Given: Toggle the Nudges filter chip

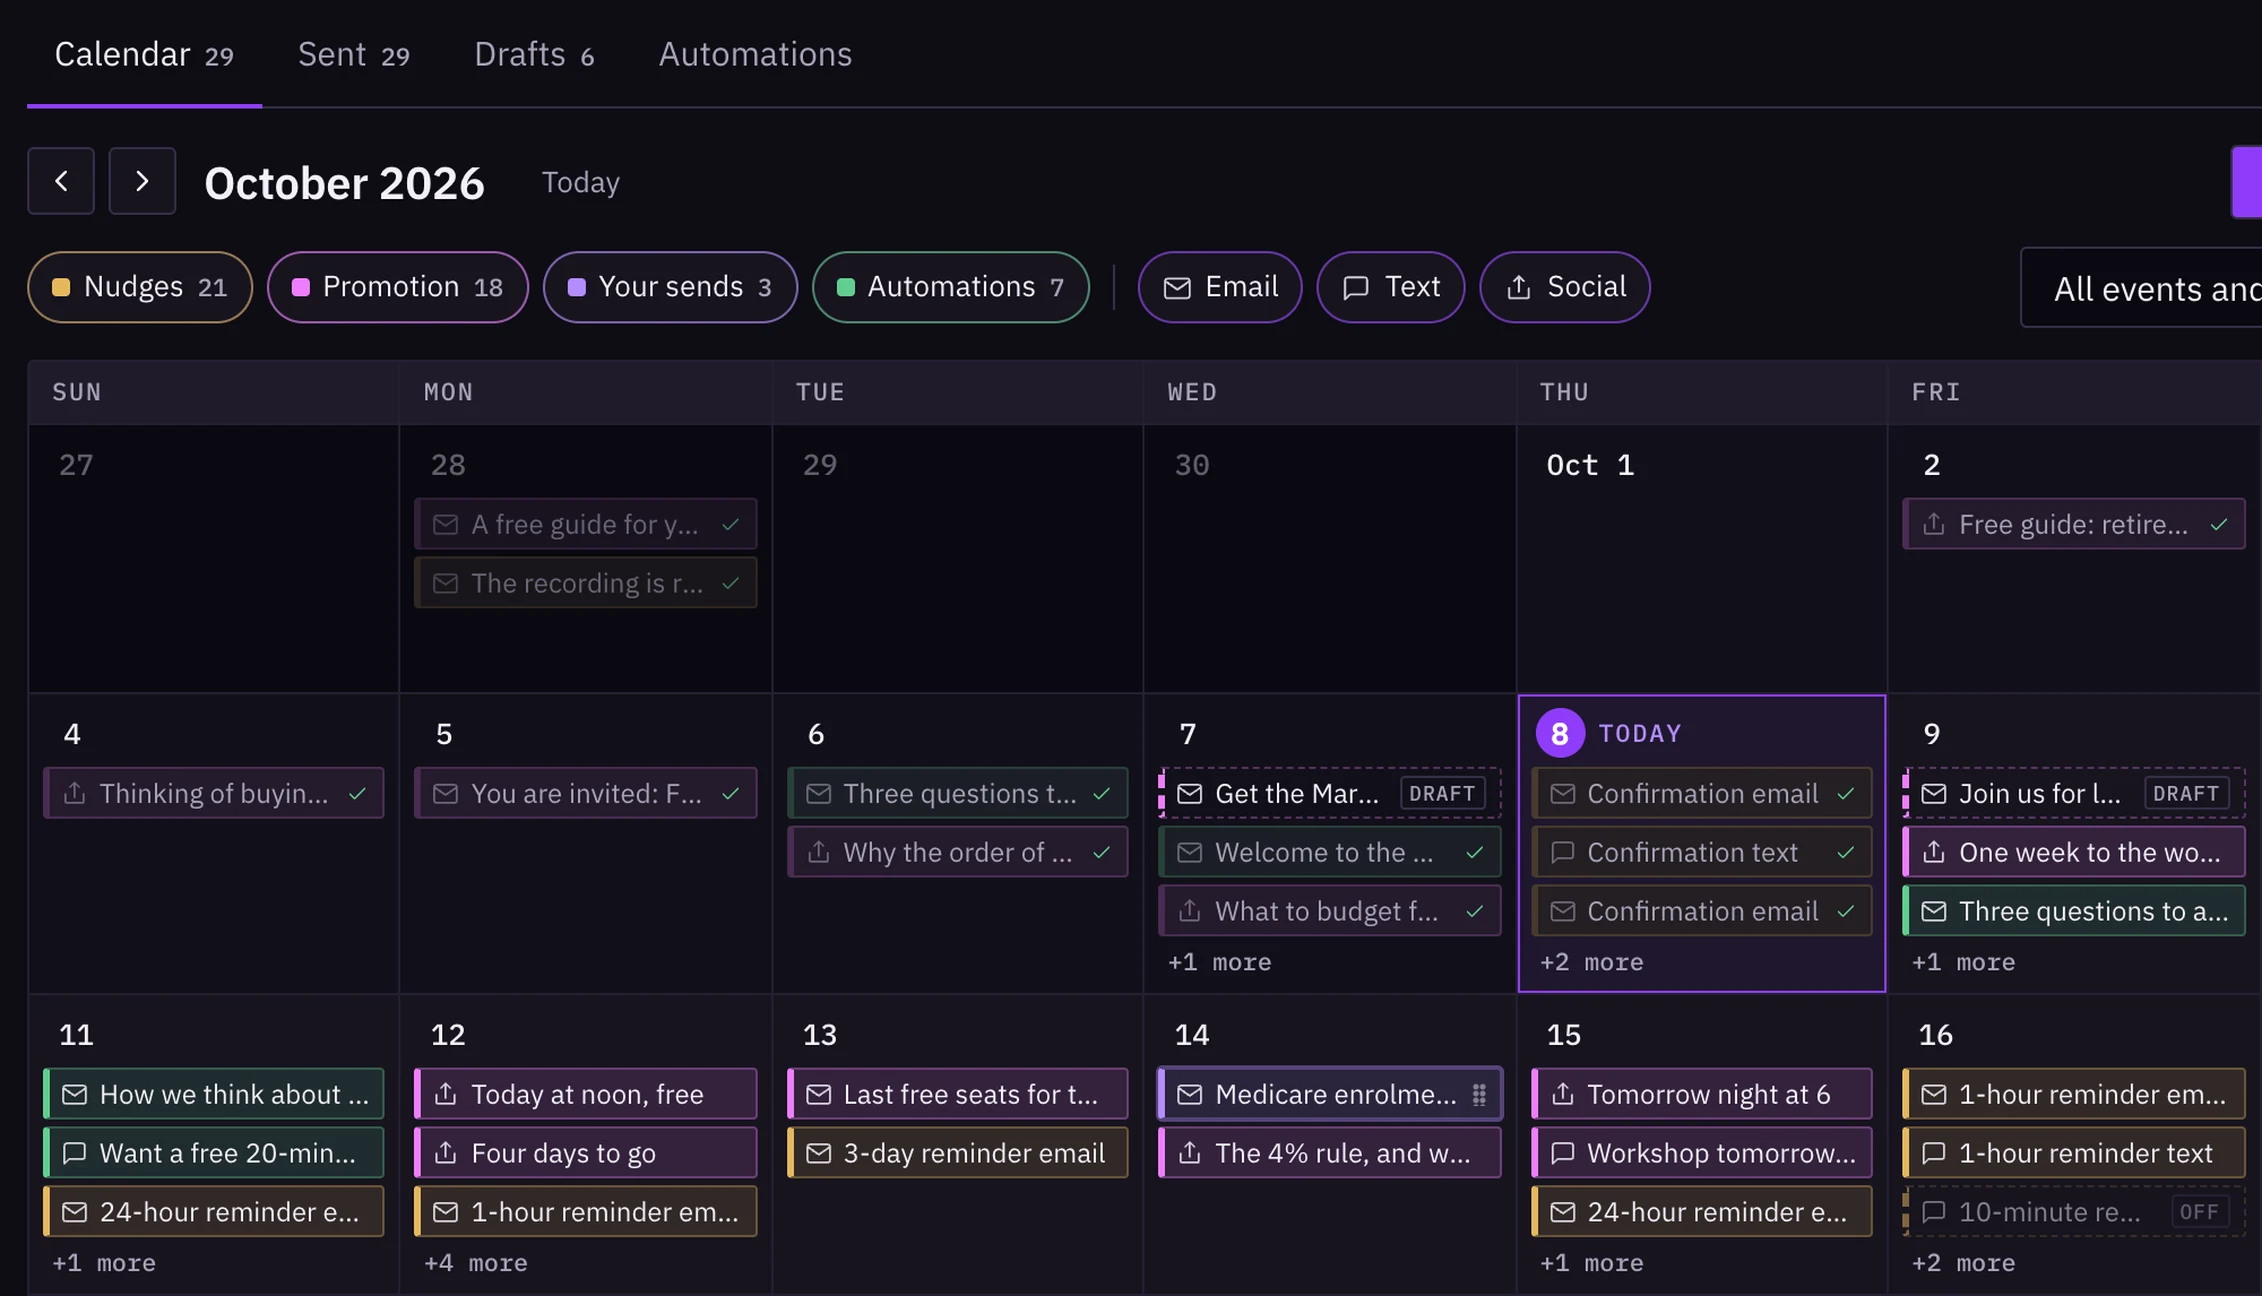Looking at the screenshot, I should point(140,287).
